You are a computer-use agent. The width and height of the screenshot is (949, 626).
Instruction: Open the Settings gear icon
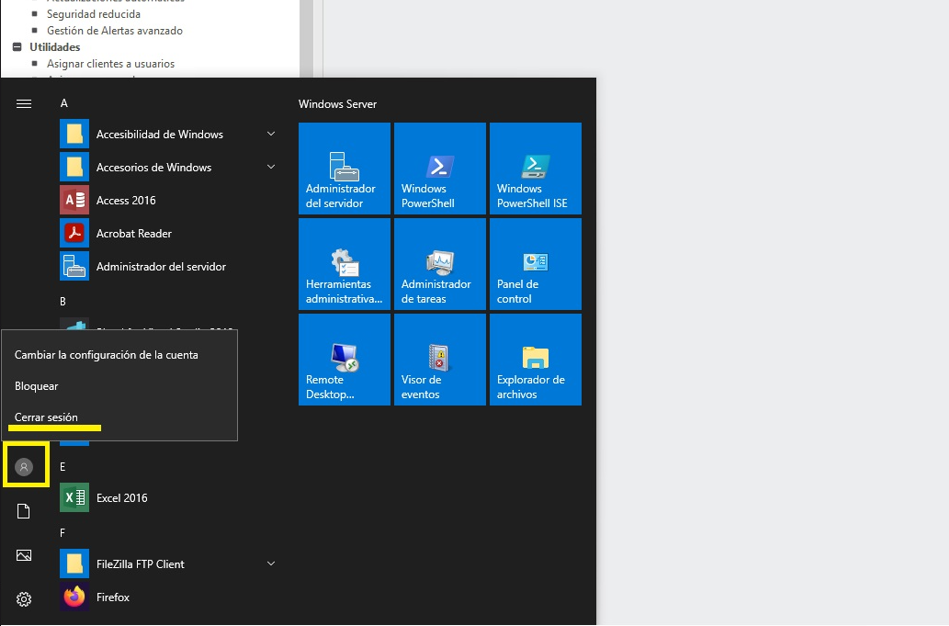click(24, 599)
